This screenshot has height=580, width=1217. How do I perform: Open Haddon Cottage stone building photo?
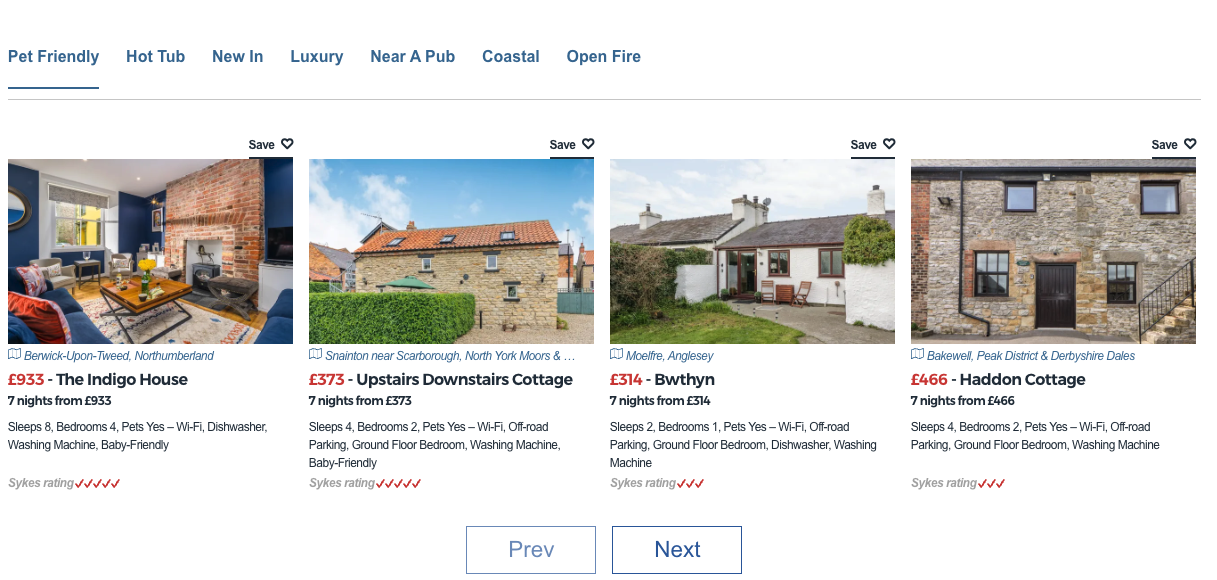(1053, 251)
